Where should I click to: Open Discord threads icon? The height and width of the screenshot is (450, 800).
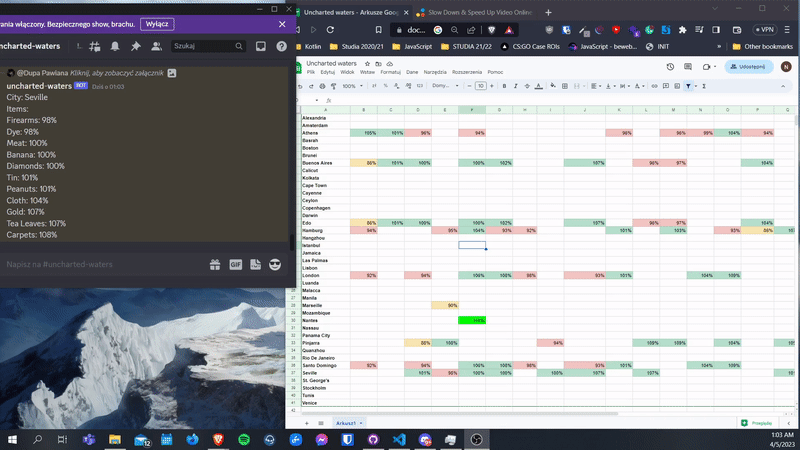tap(95, 46)
